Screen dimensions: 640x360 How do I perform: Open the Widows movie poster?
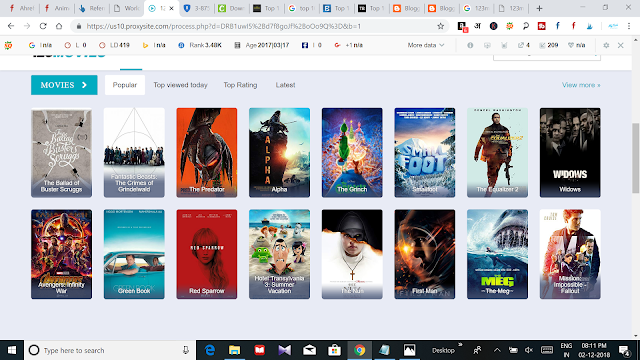coord(570,153)
